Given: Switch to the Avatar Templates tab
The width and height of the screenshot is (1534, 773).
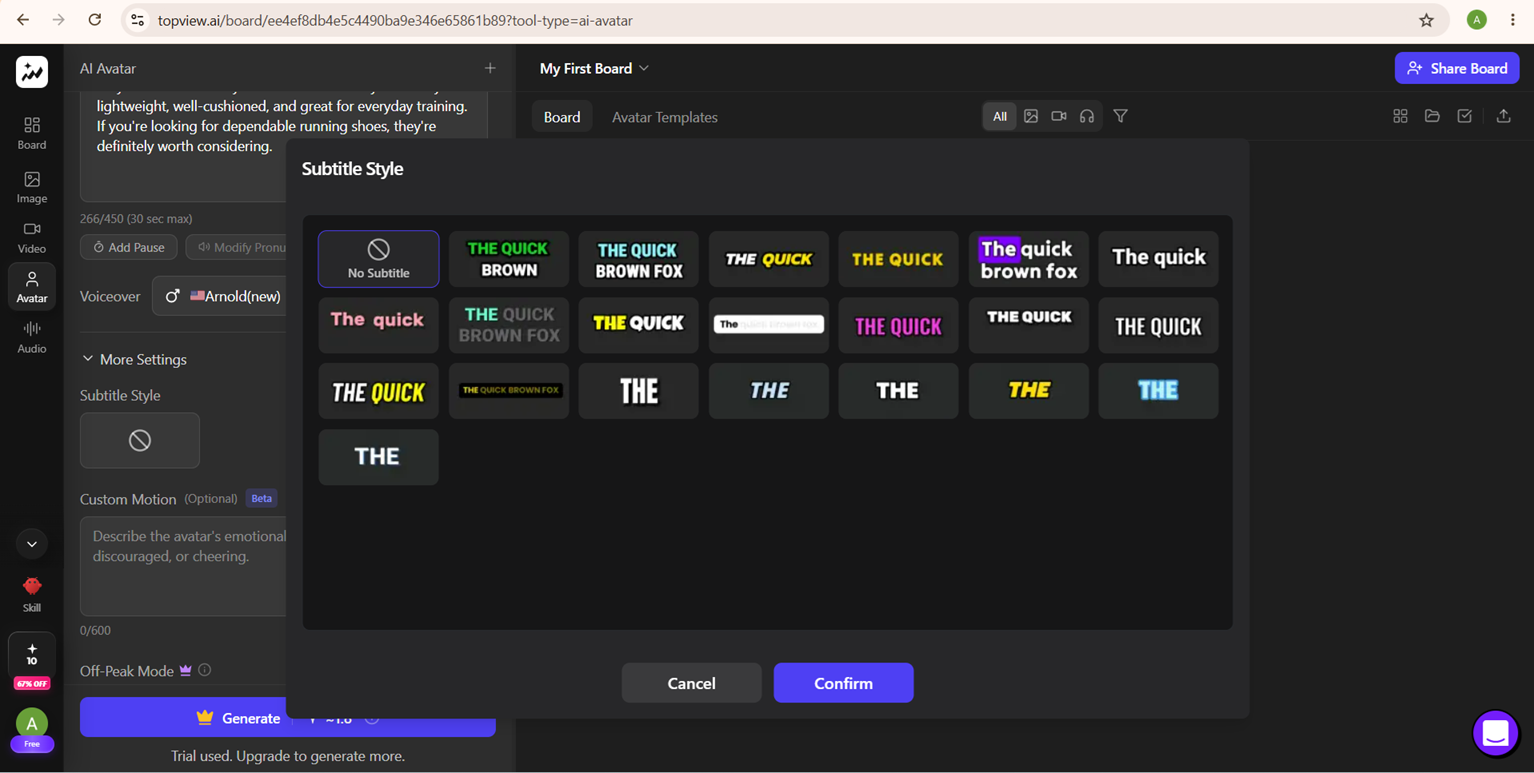Looking at the screenshot, I should click(x=665, y=117).
